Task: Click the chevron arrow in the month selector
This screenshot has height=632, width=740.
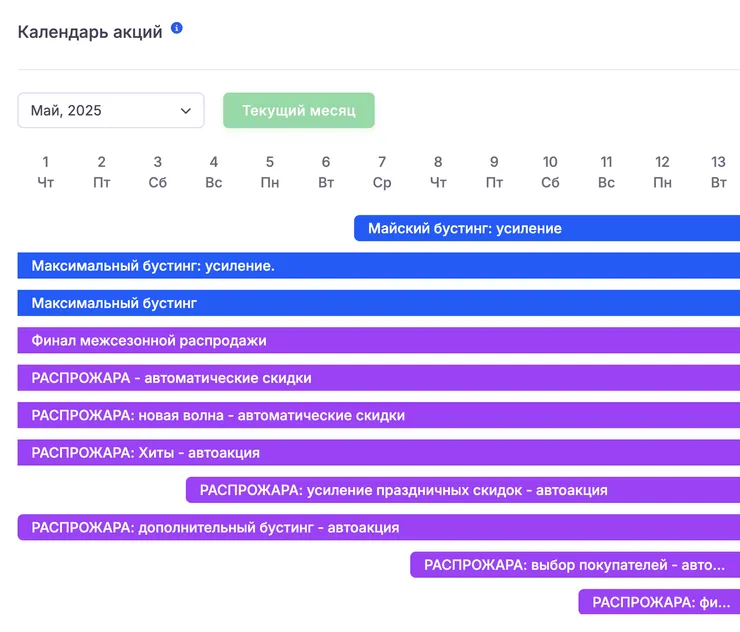Action: (186, 111)
